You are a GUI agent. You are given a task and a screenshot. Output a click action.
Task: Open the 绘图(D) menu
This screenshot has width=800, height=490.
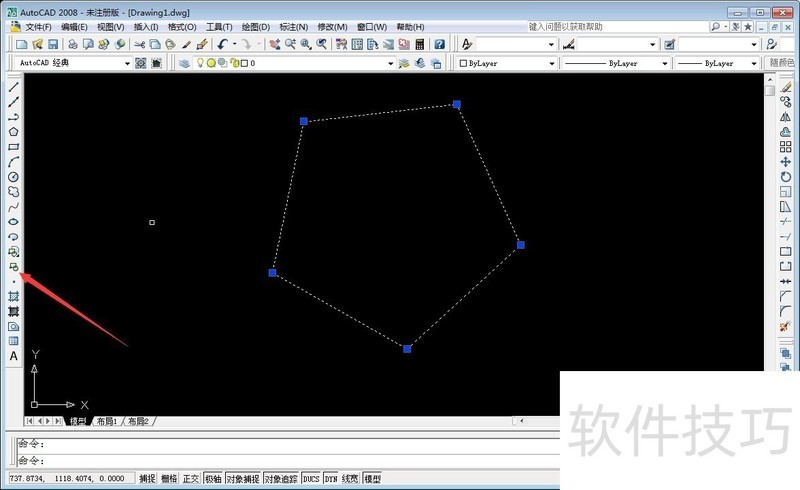pos(256,27)
